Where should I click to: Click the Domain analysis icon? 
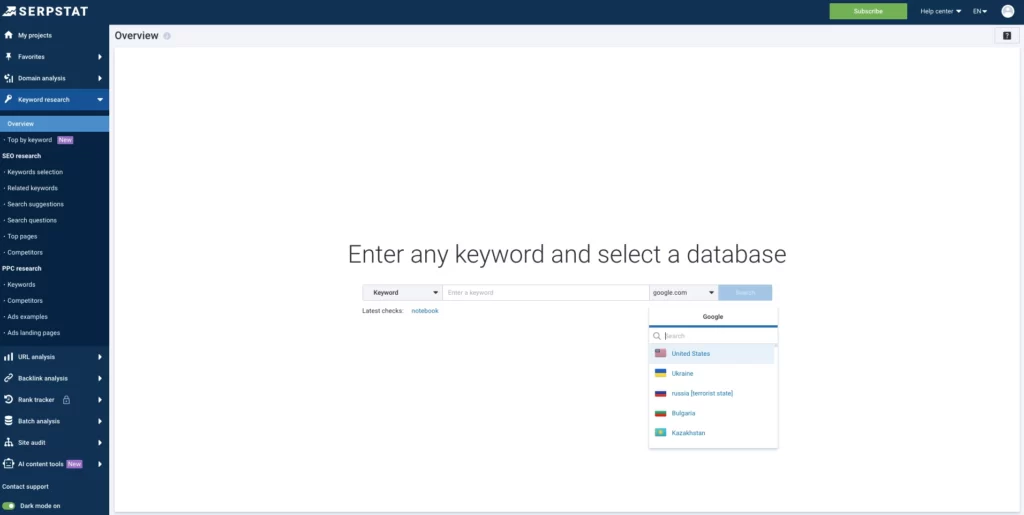pyautogui.click(x=8, y=78)
